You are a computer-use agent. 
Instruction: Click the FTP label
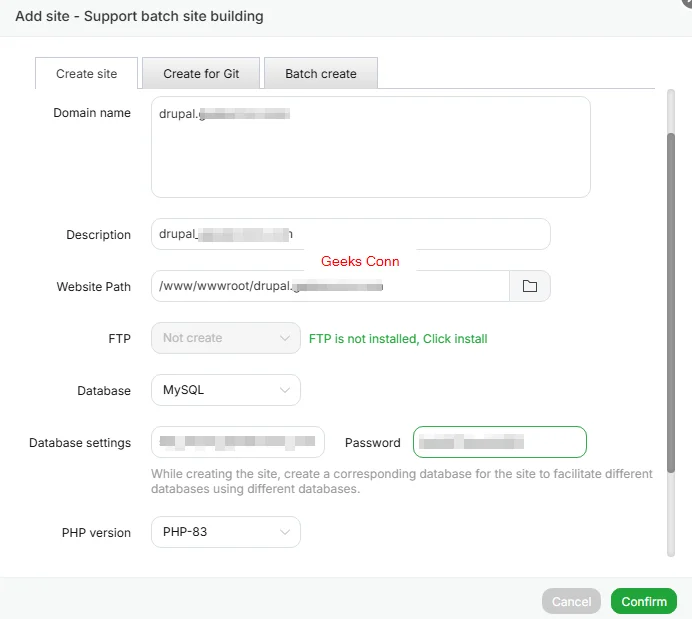120,339
